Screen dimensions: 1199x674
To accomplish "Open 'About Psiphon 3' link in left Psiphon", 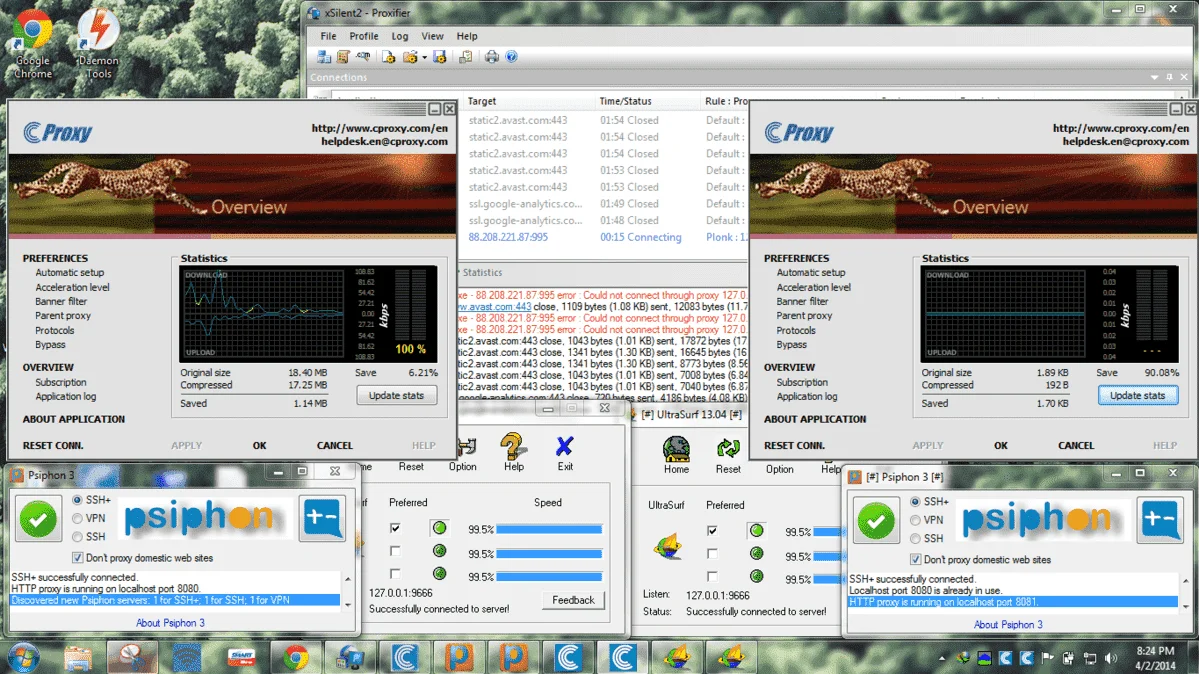I will [x=170, y=623].
